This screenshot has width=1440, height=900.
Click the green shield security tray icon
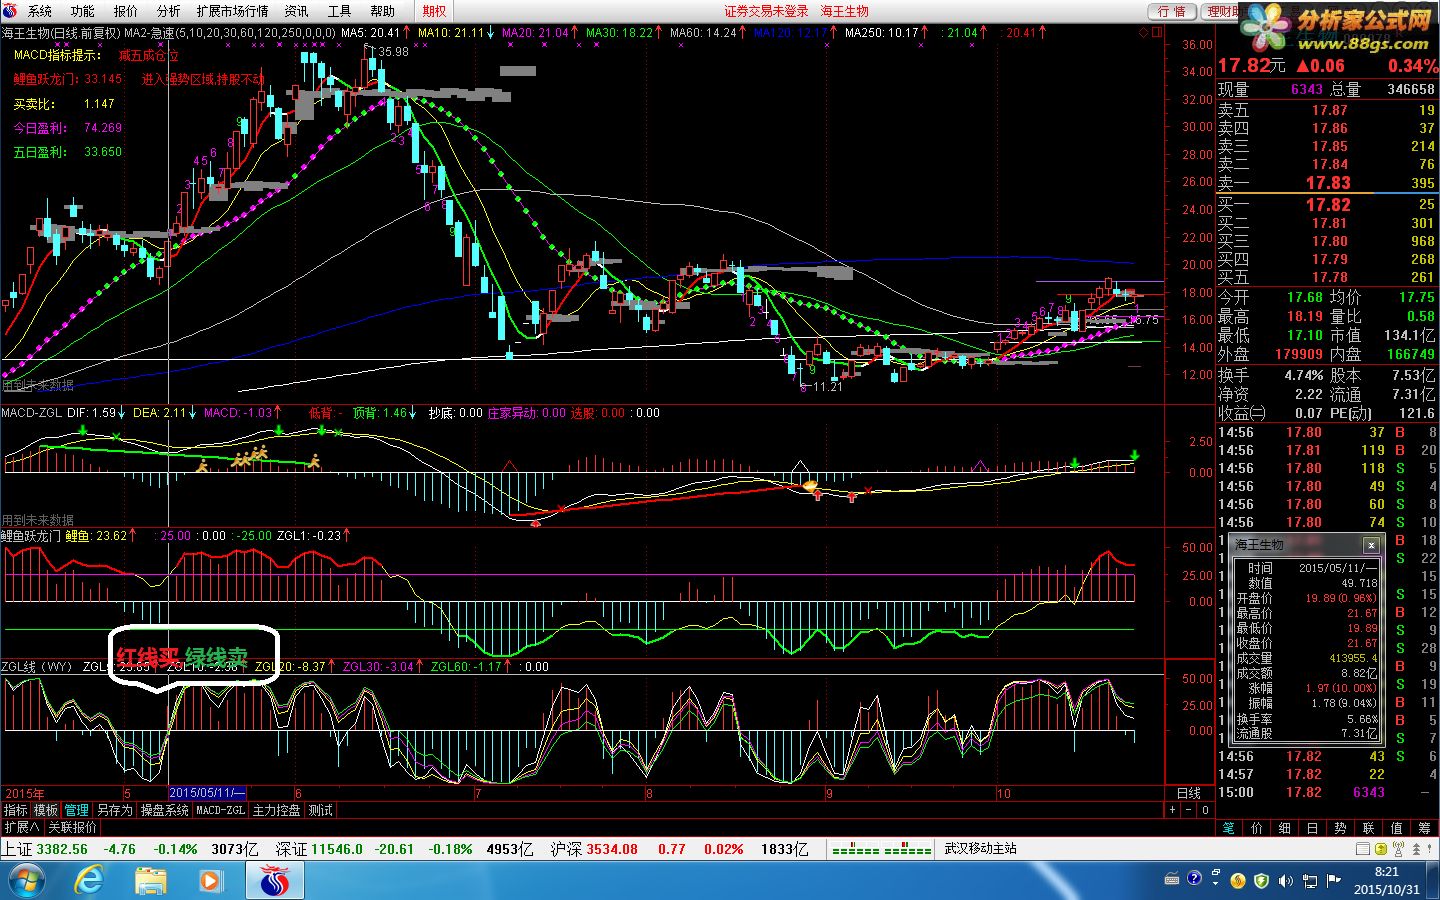(x=1261, y=880)
